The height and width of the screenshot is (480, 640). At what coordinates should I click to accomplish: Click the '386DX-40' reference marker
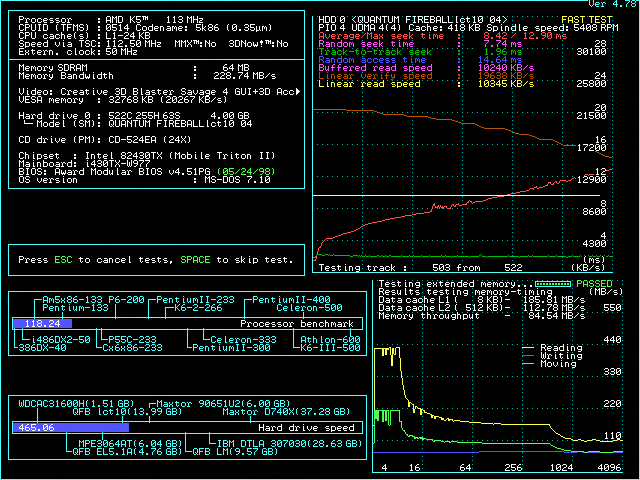click(x=42, y=348)
